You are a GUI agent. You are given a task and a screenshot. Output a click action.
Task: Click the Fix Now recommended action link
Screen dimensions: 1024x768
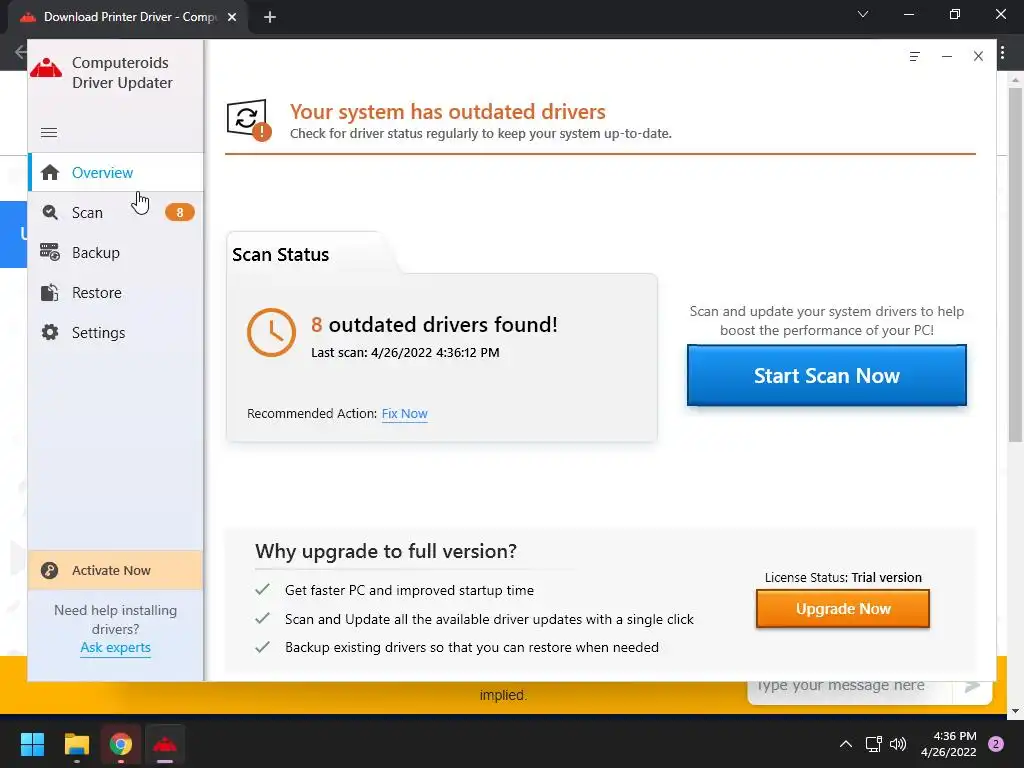point(404,413)
